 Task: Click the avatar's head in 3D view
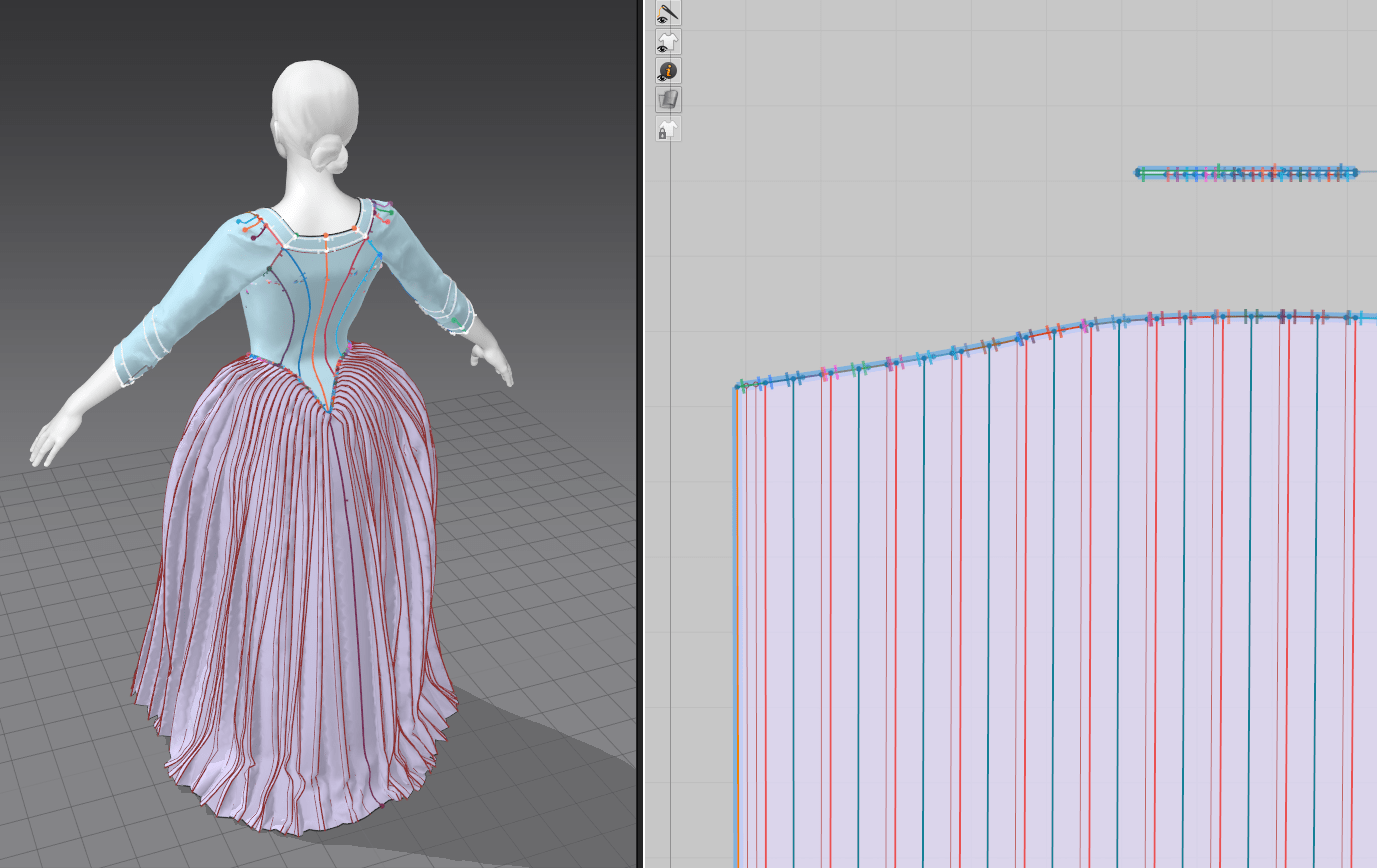(x=314, y=100)
